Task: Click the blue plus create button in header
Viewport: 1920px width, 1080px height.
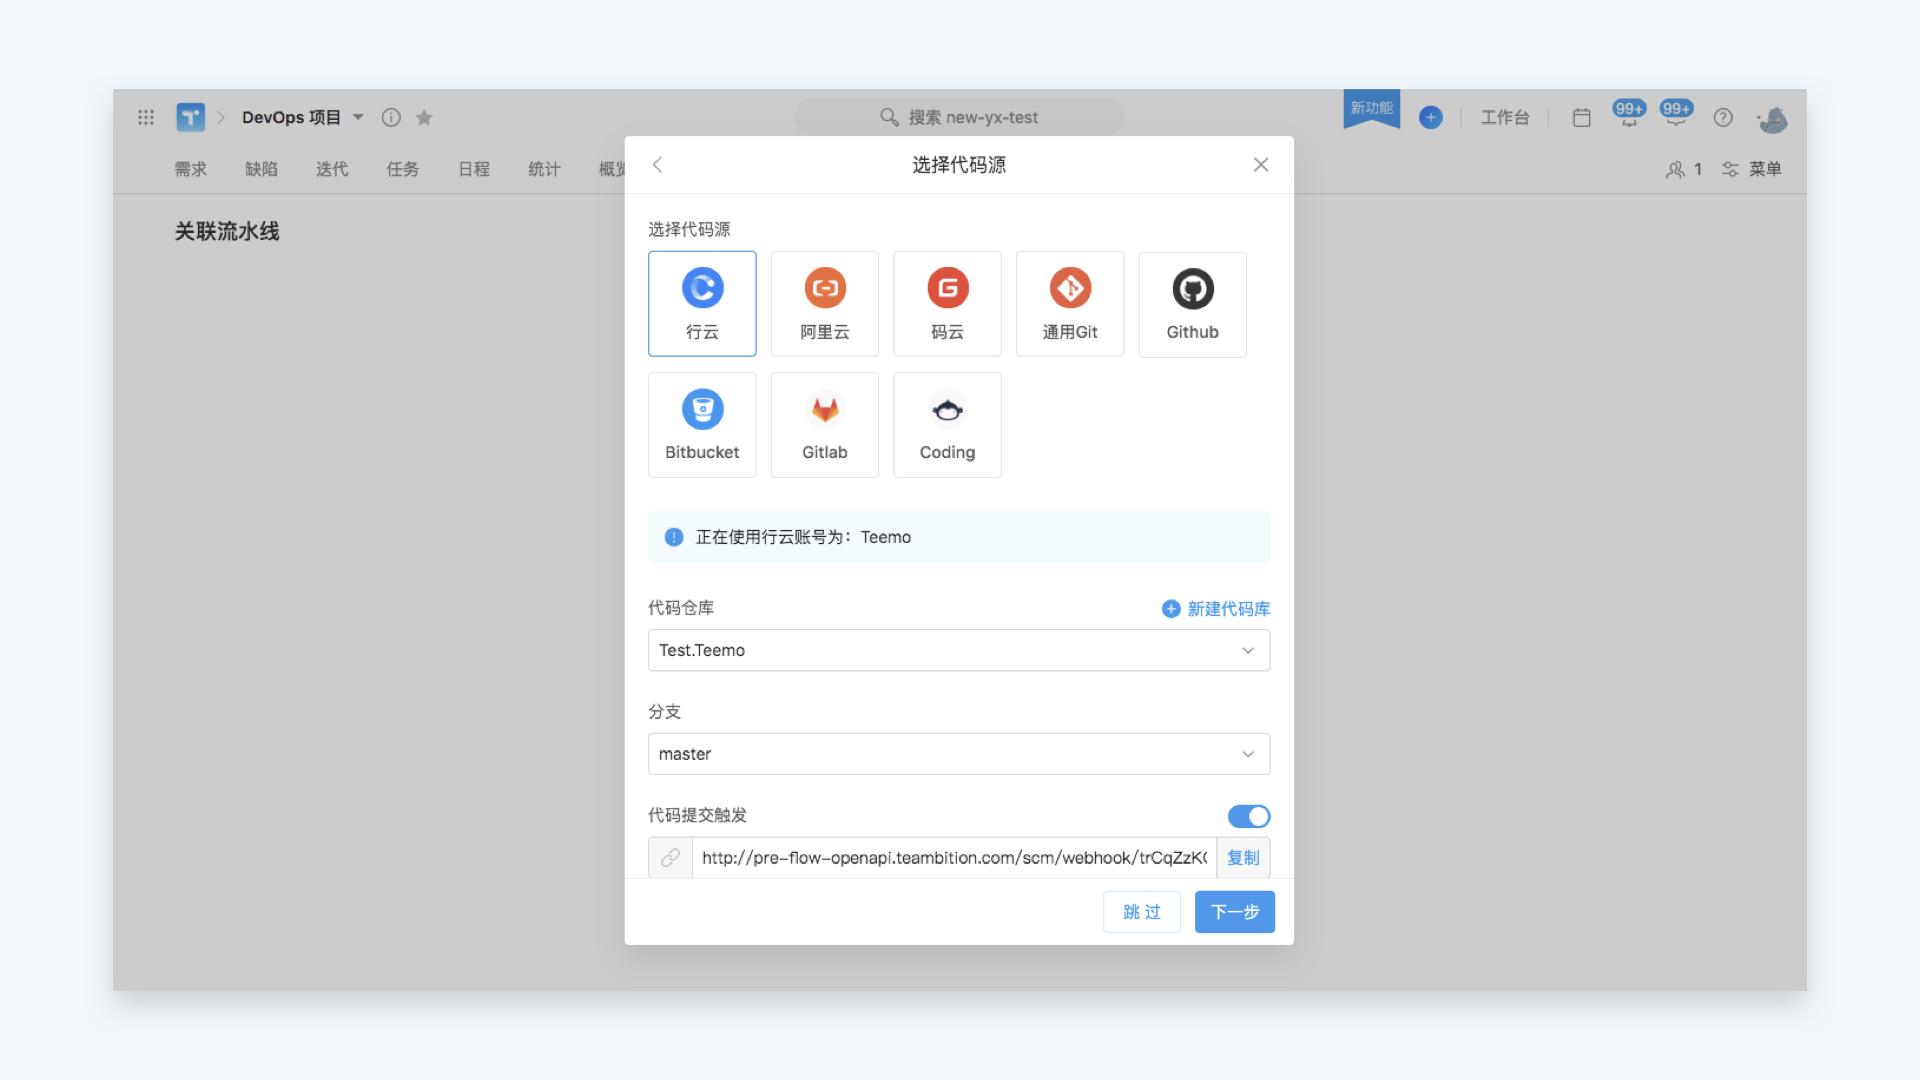Action: click(1431, 117)
